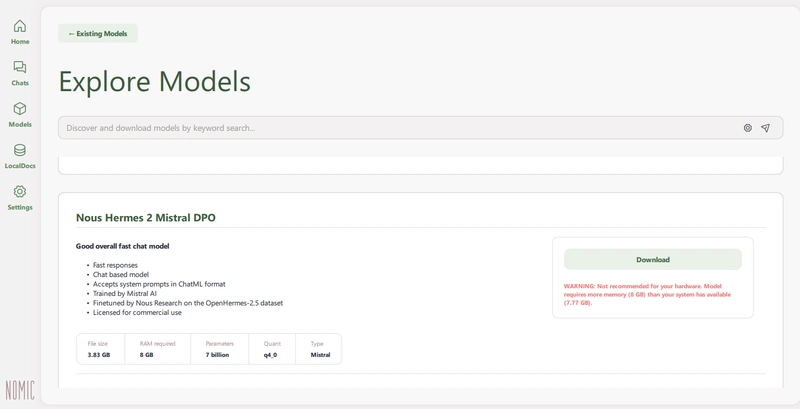Click the File size 3.83 GB cell
The image size is (800, 409).
click(x=100, y=349)
